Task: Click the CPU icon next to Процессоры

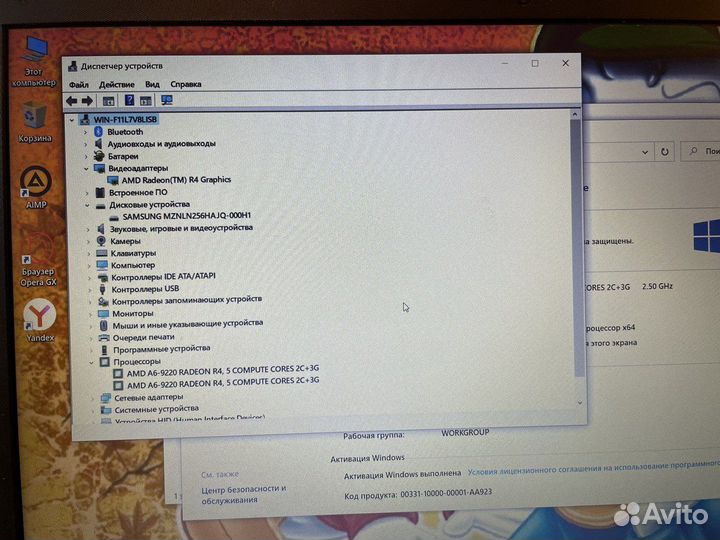Action: [104, 362]
